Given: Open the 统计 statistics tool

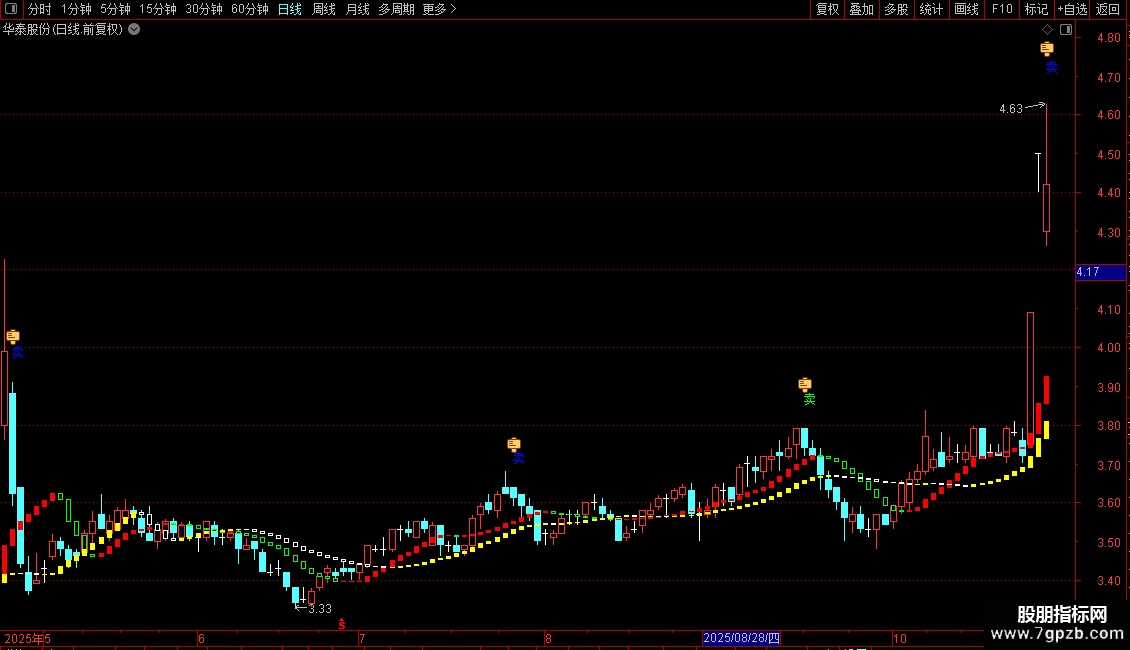Looking at the screenshot, I should click(x=931, y=9).
